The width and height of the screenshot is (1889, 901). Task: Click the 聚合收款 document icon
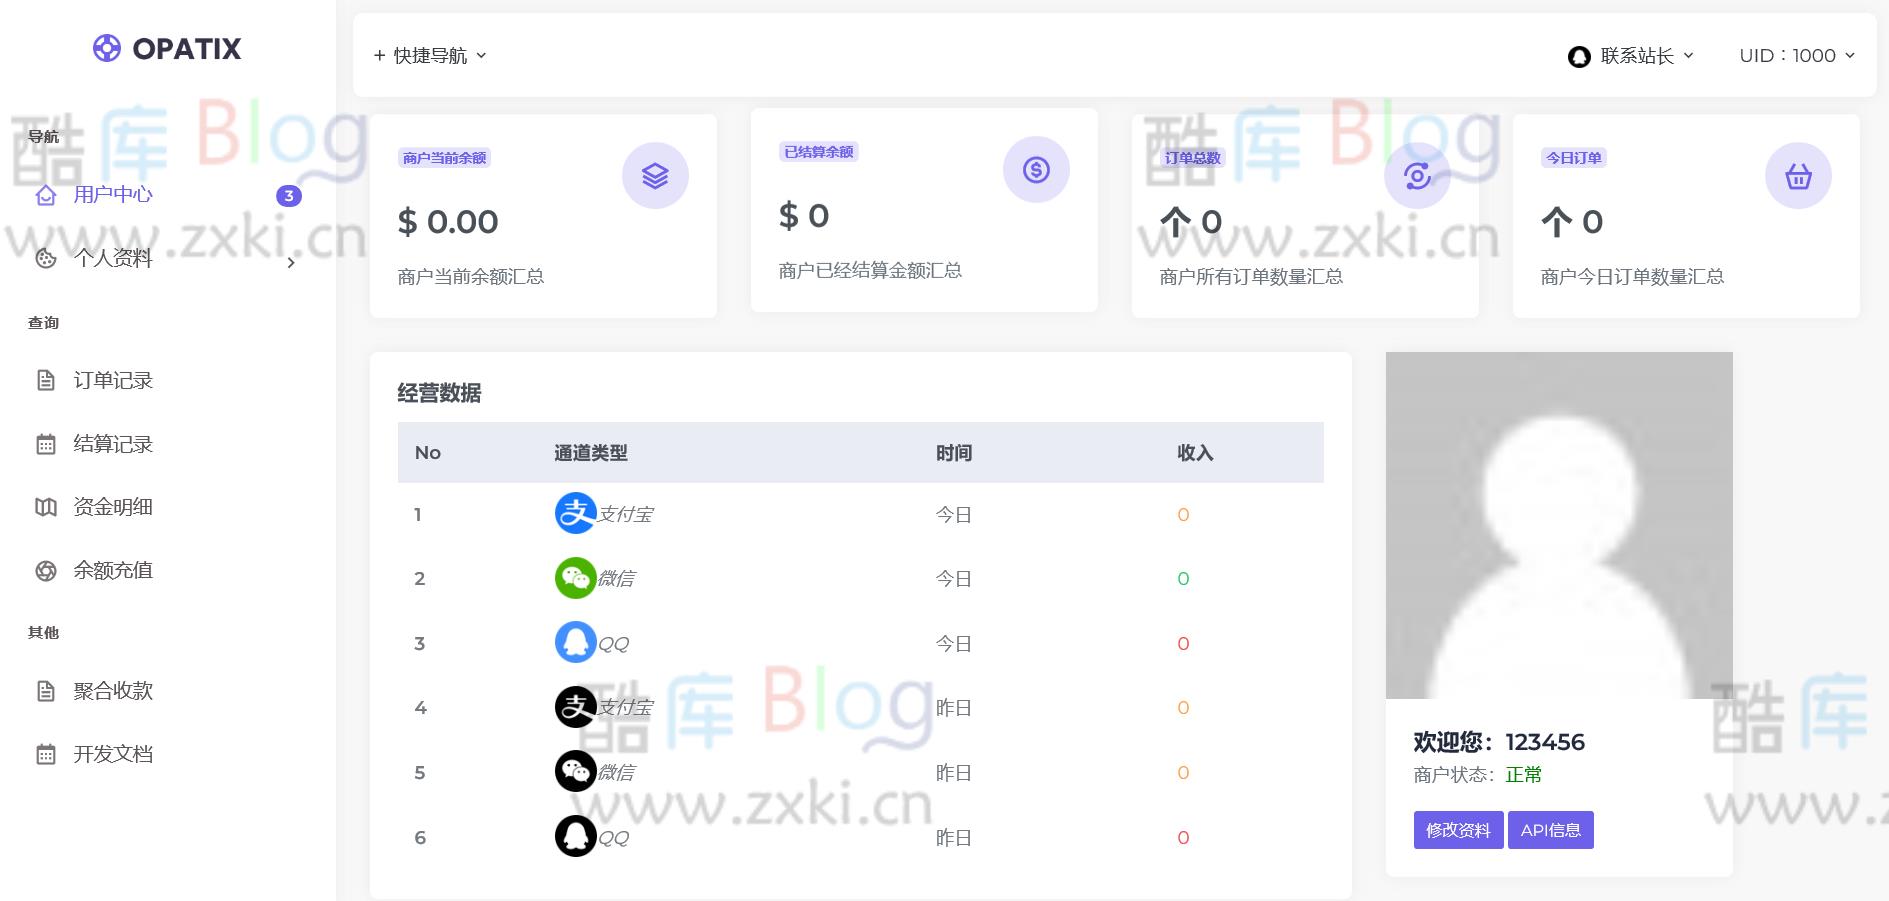coord(44,690)
